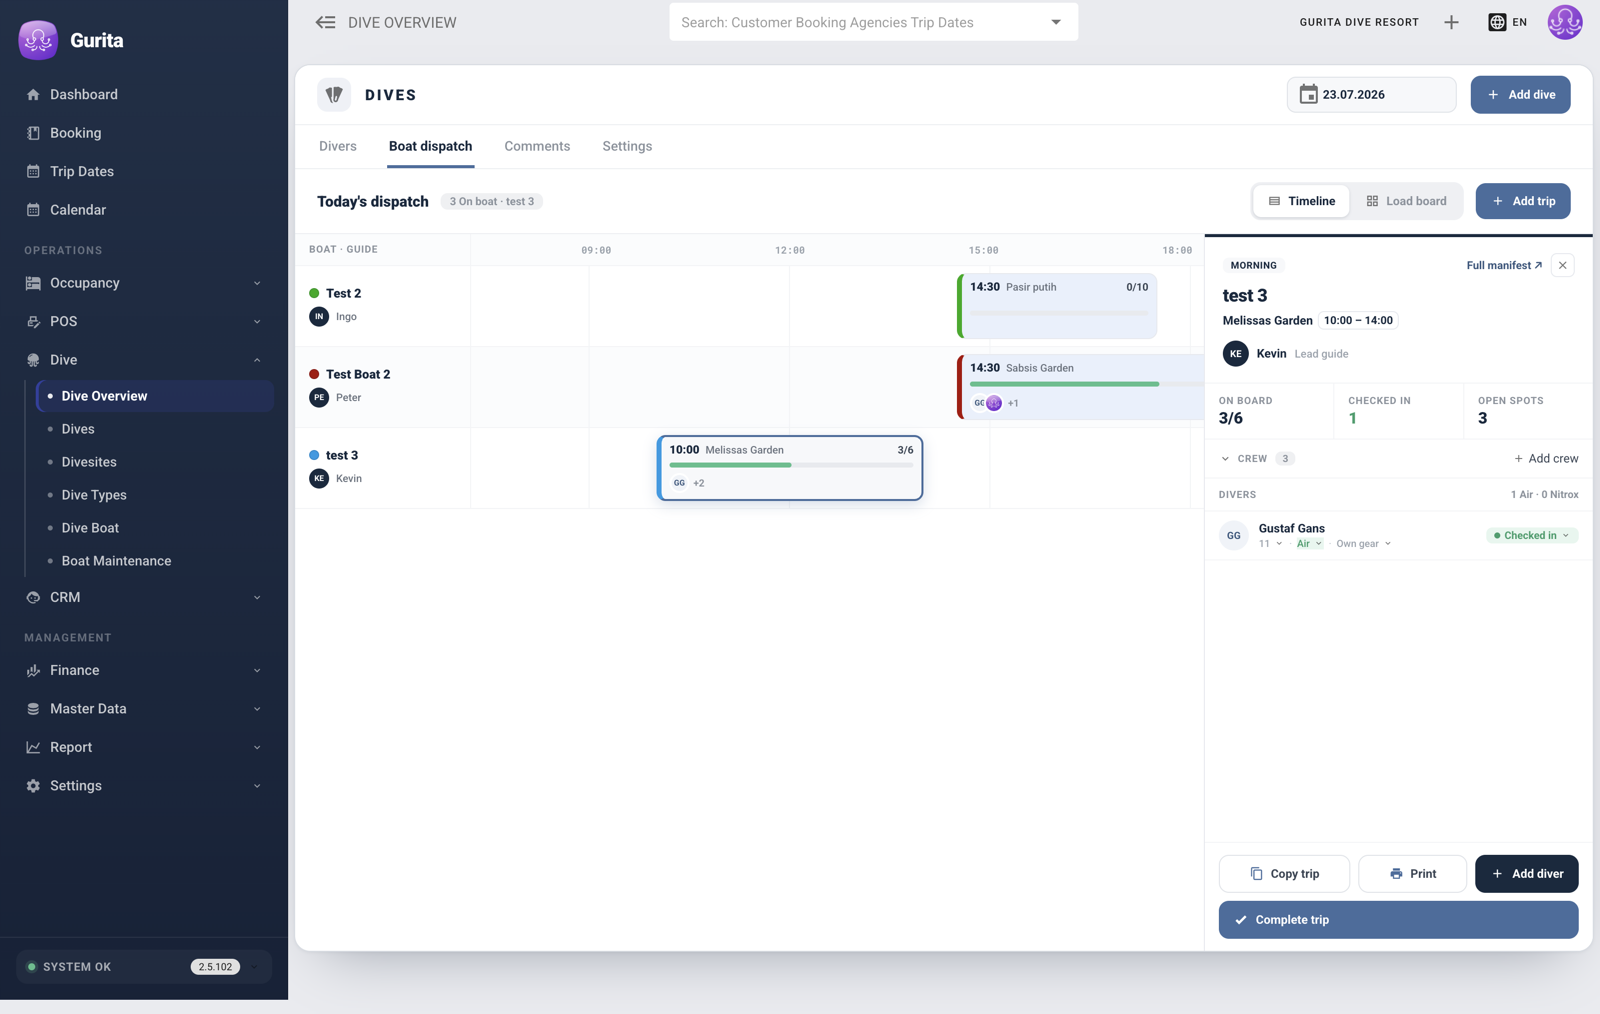Viewport: 1600px width, 1014px height.
Task: Switch to Load board view
Action: click(1406, 201)
